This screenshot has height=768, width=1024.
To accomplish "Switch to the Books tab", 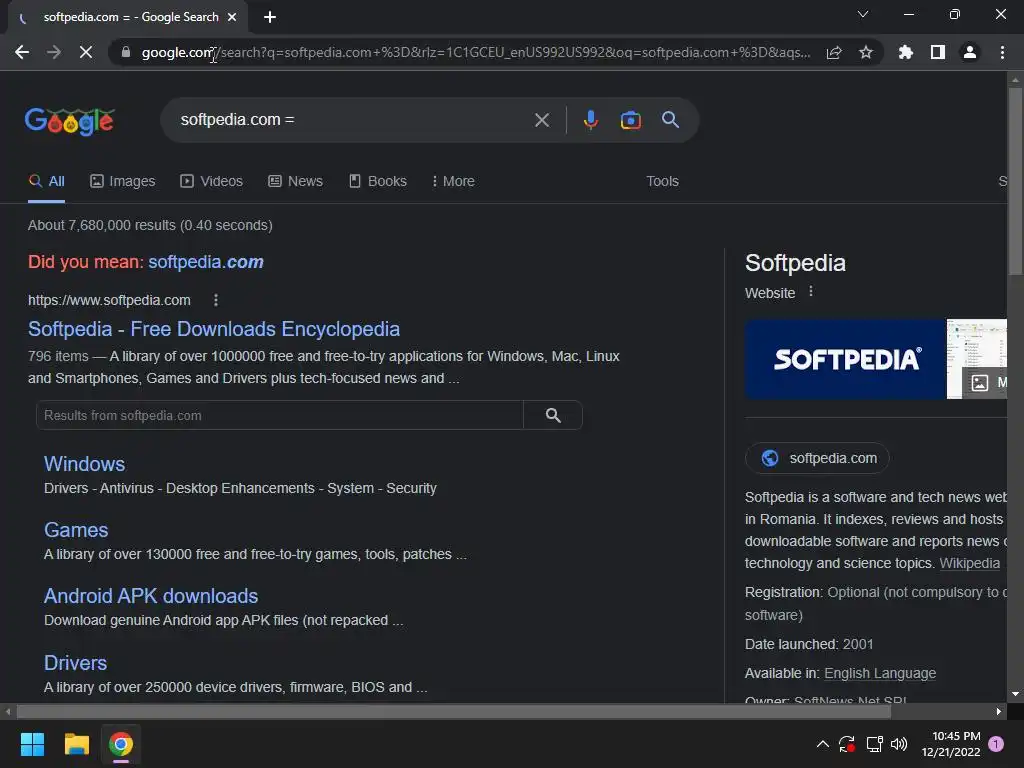I will tap(378, 182).
